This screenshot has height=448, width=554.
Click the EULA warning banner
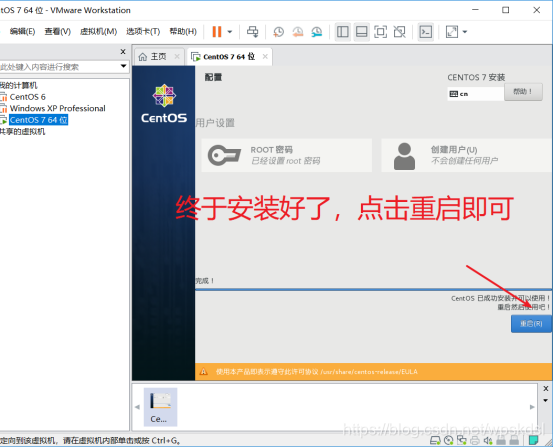coord(373,372)
